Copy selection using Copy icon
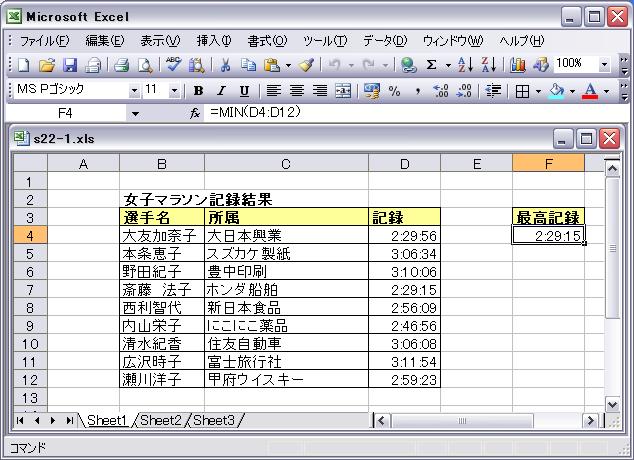Viewport: 634px width, 460px height. pos(248,65)
